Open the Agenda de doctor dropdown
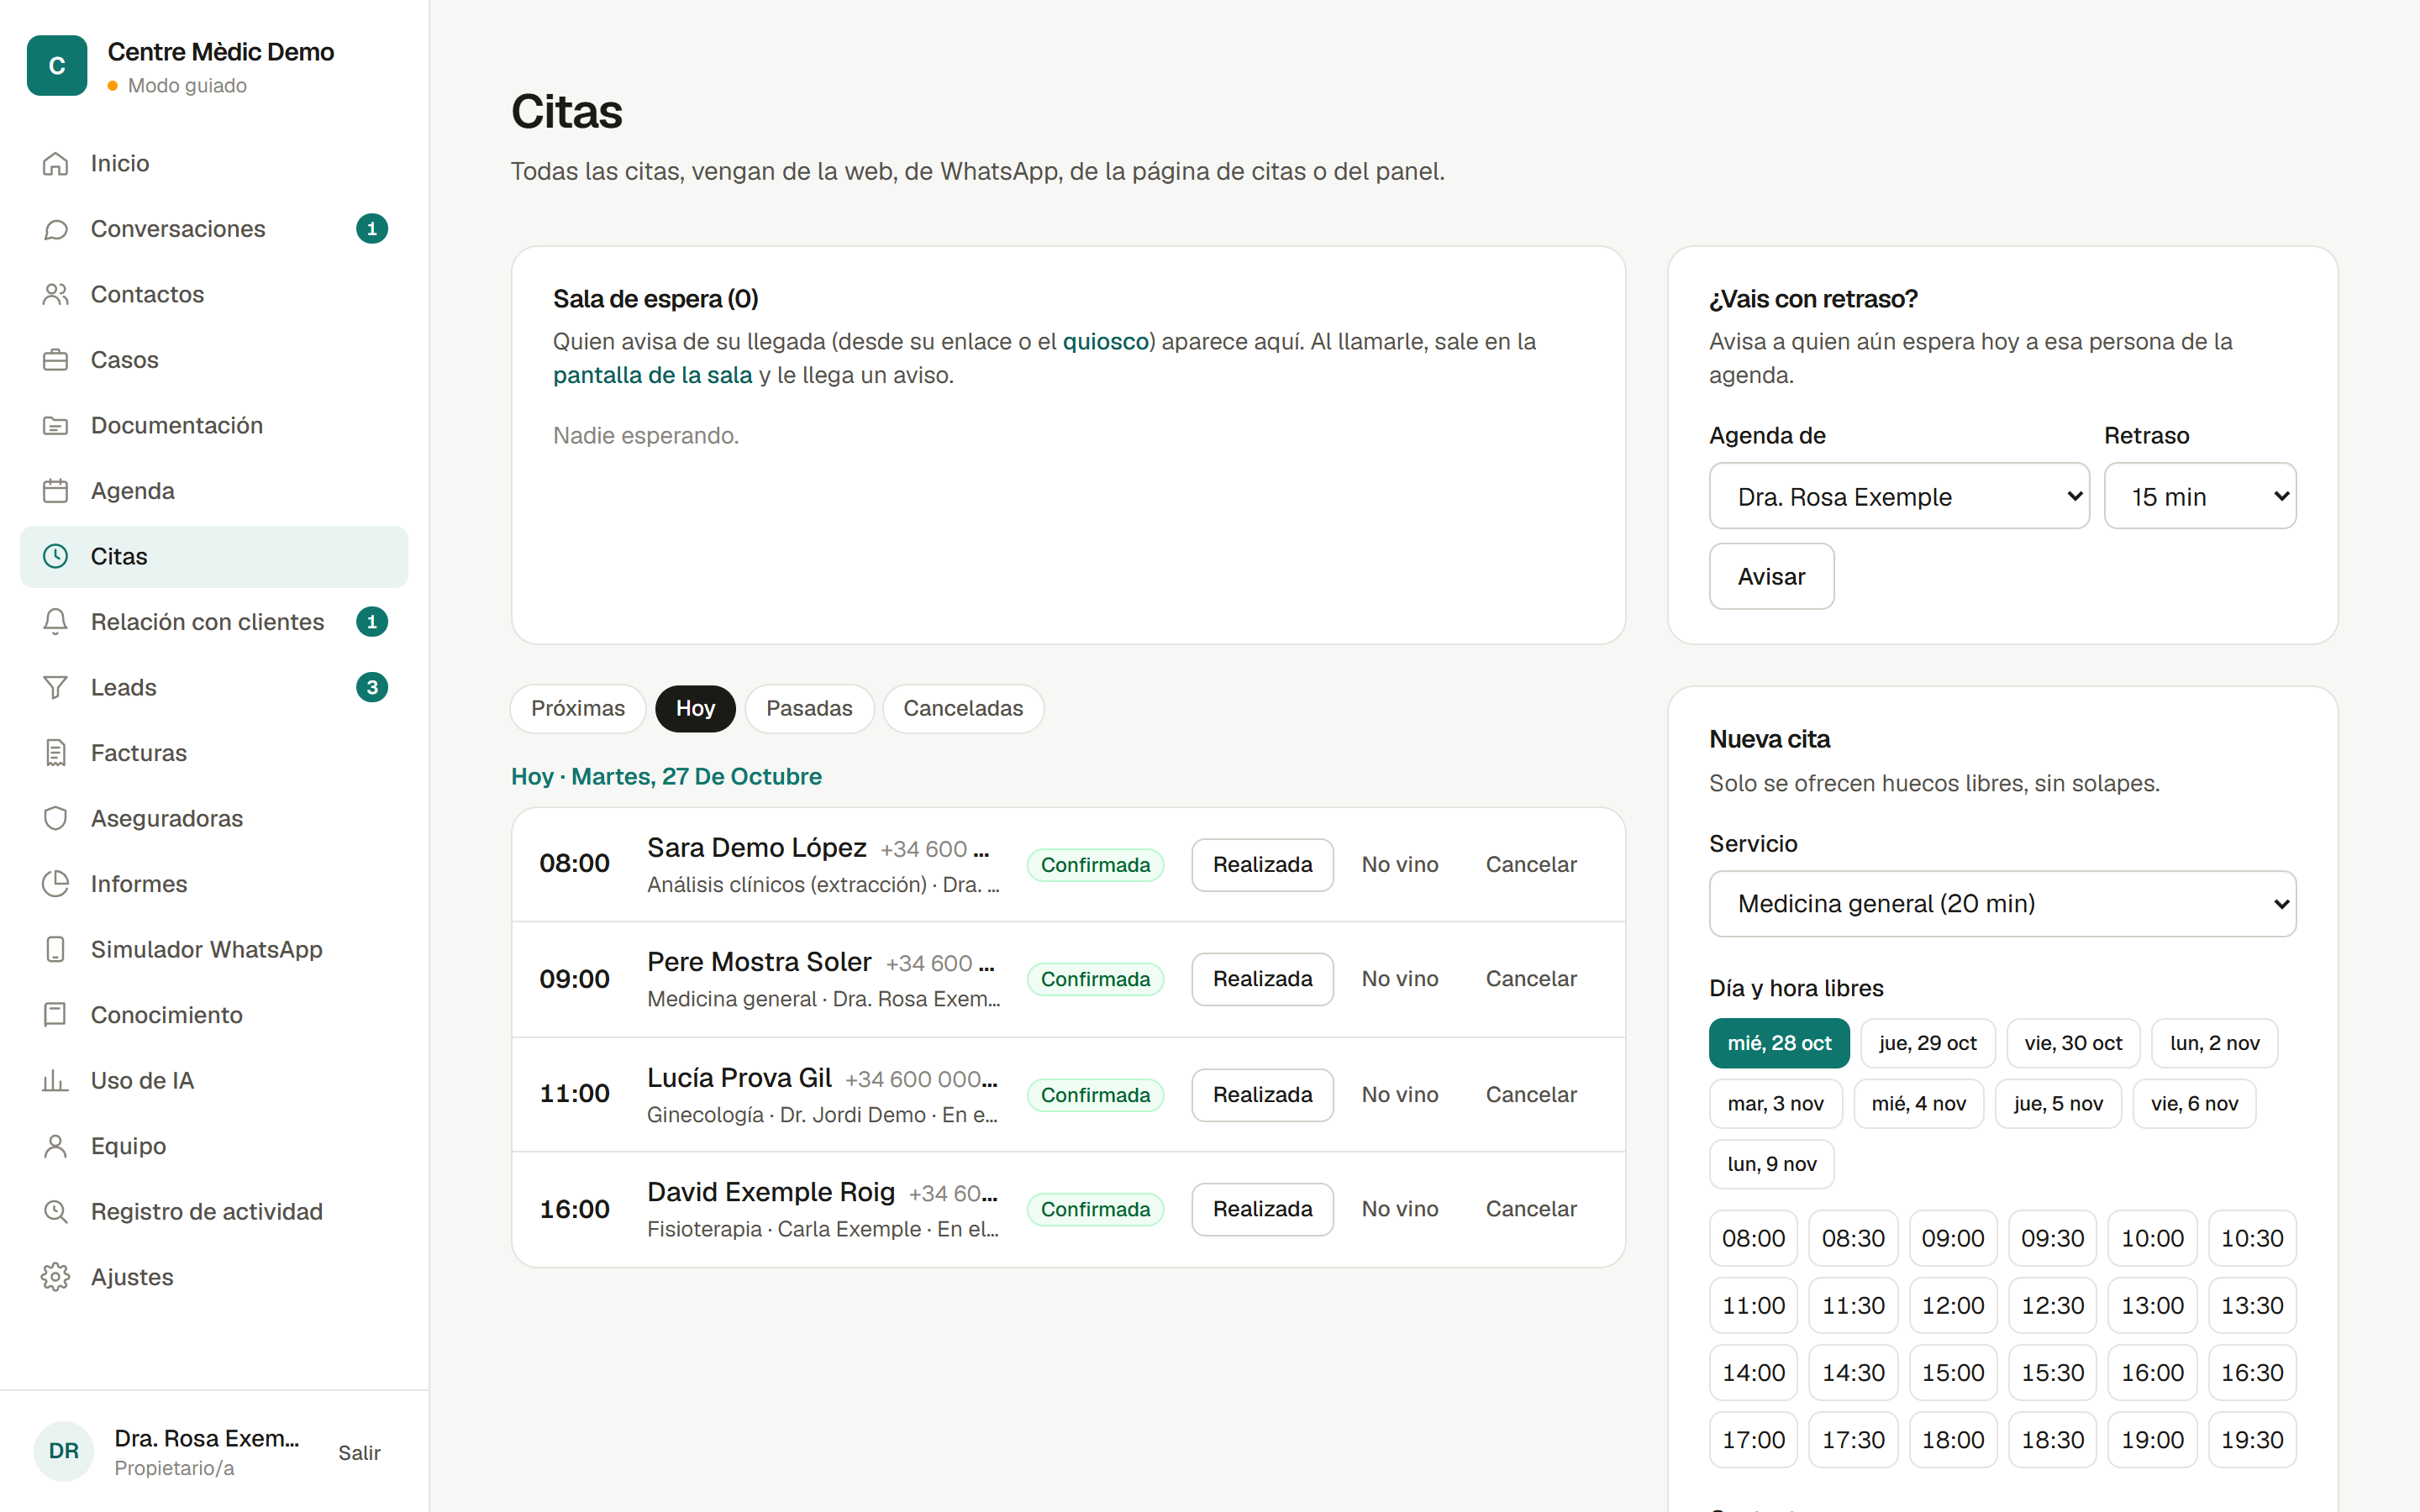 pyautogui.click(x=1899, y=496)
